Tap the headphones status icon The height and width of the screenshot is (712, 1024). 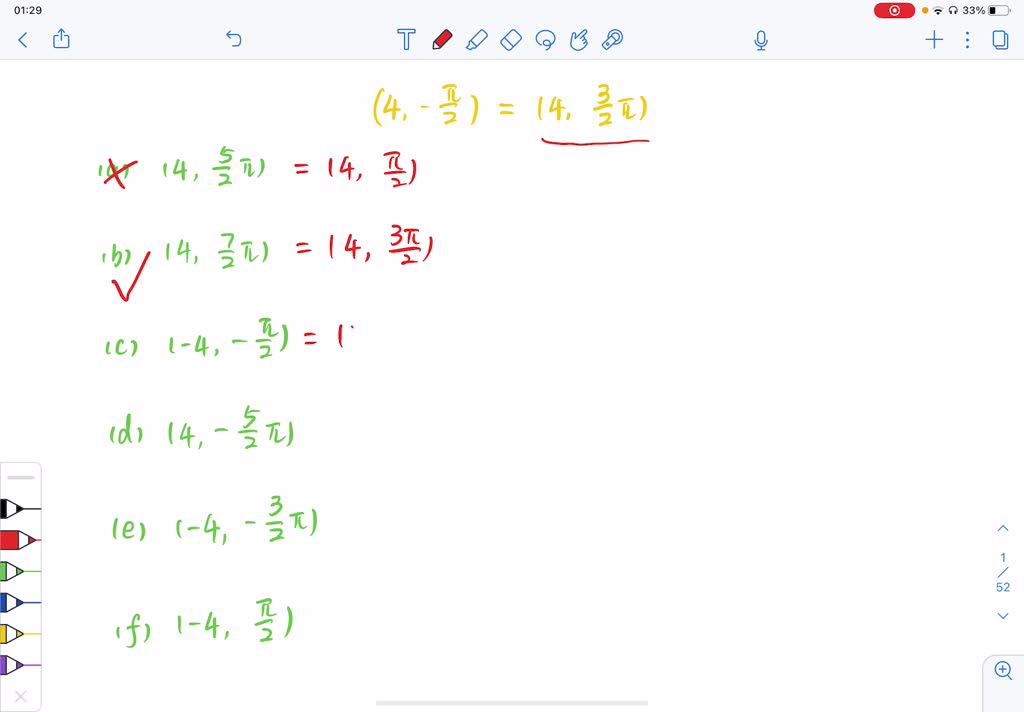953,10
